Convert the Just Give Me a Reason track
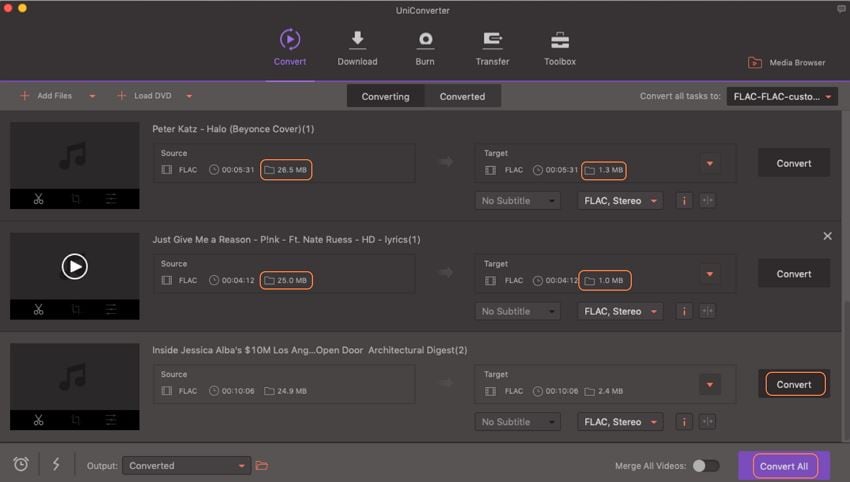Screen dimensions: 850x482 [x=794, y=274]
